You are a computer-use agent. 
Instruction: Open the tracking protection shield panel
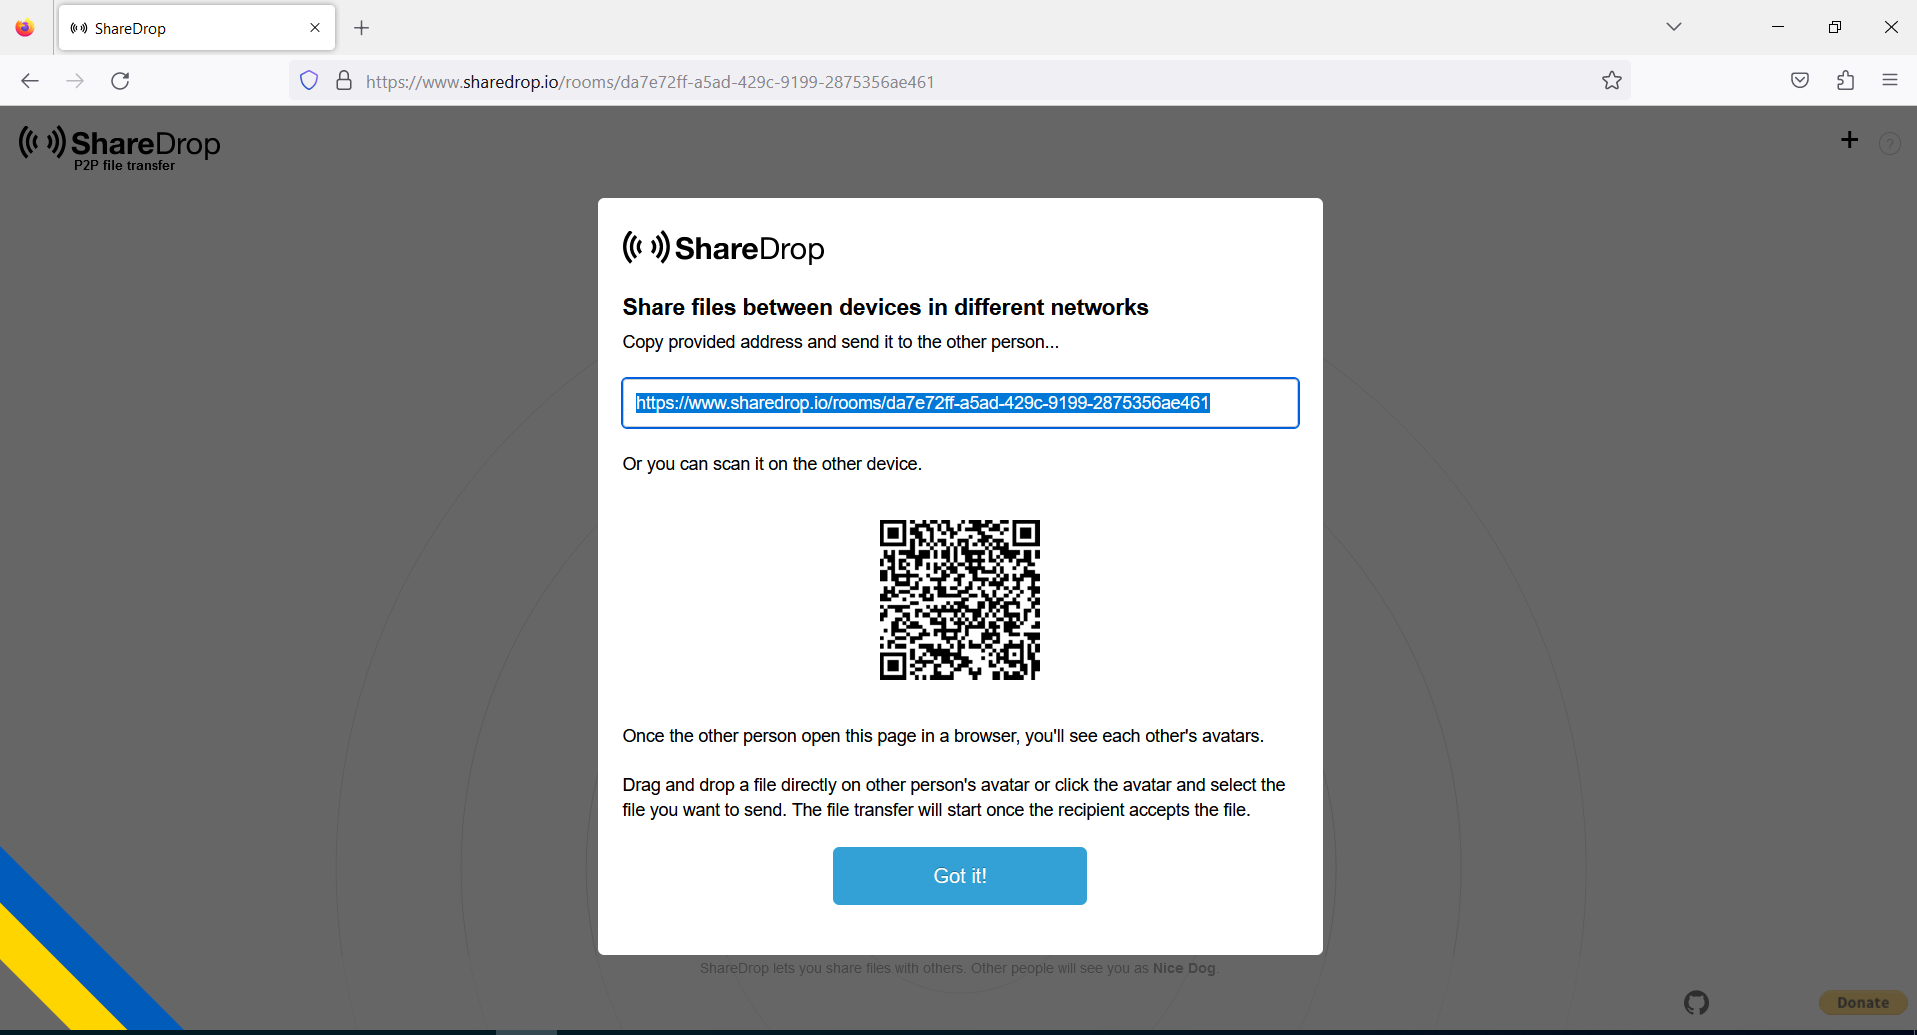[x=308, y=80]
